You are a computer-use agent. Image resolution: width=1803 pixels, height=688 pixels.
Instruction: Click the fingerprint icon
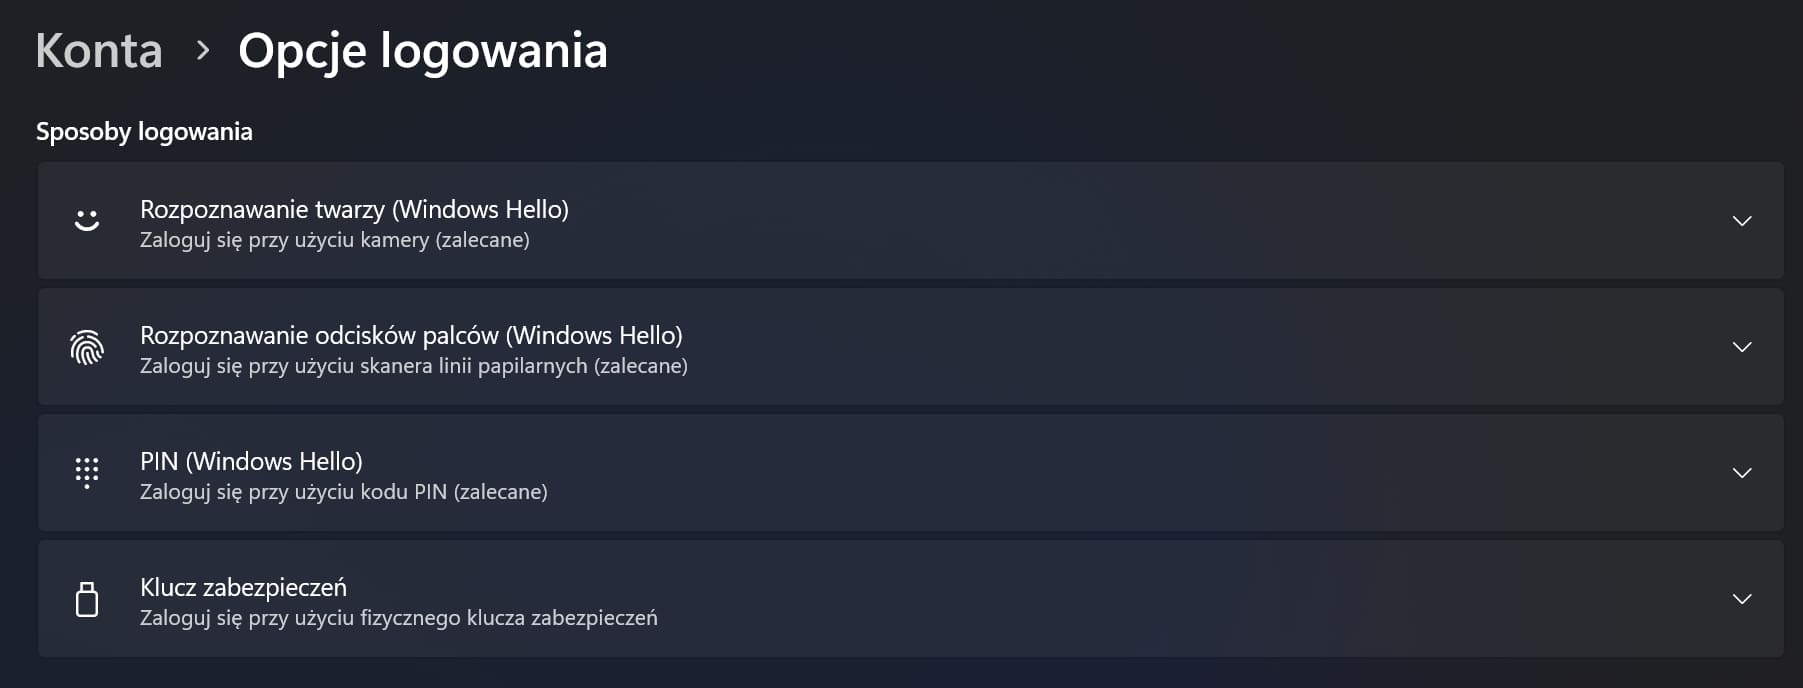pyautogui.click(x=87, y=347)
